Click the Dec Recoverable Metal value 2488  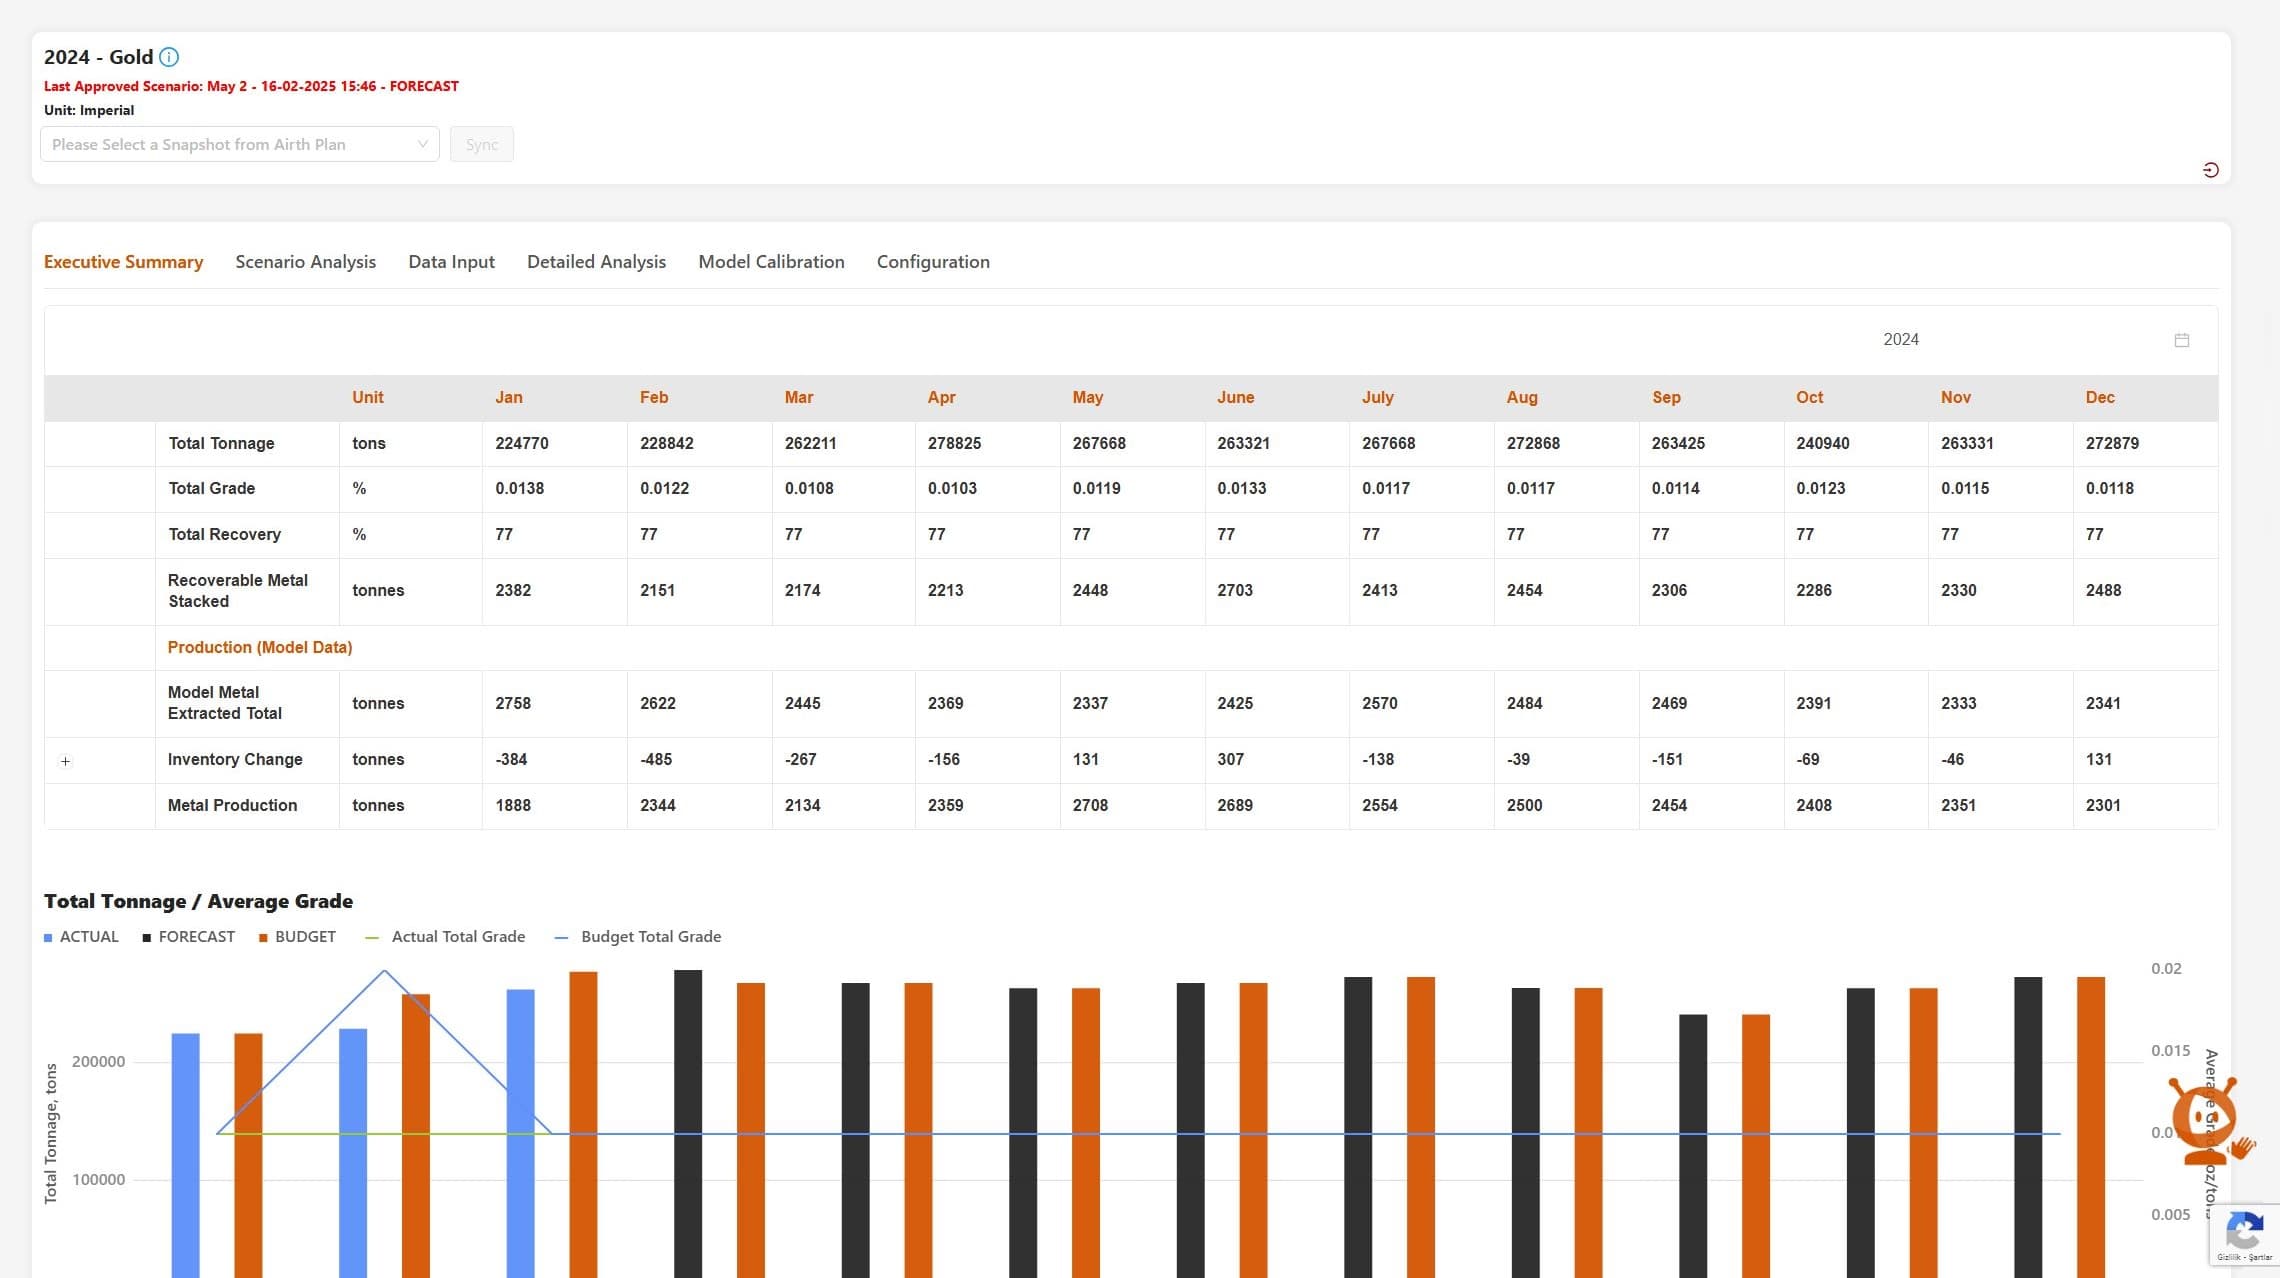click(x=2103, y=591)
